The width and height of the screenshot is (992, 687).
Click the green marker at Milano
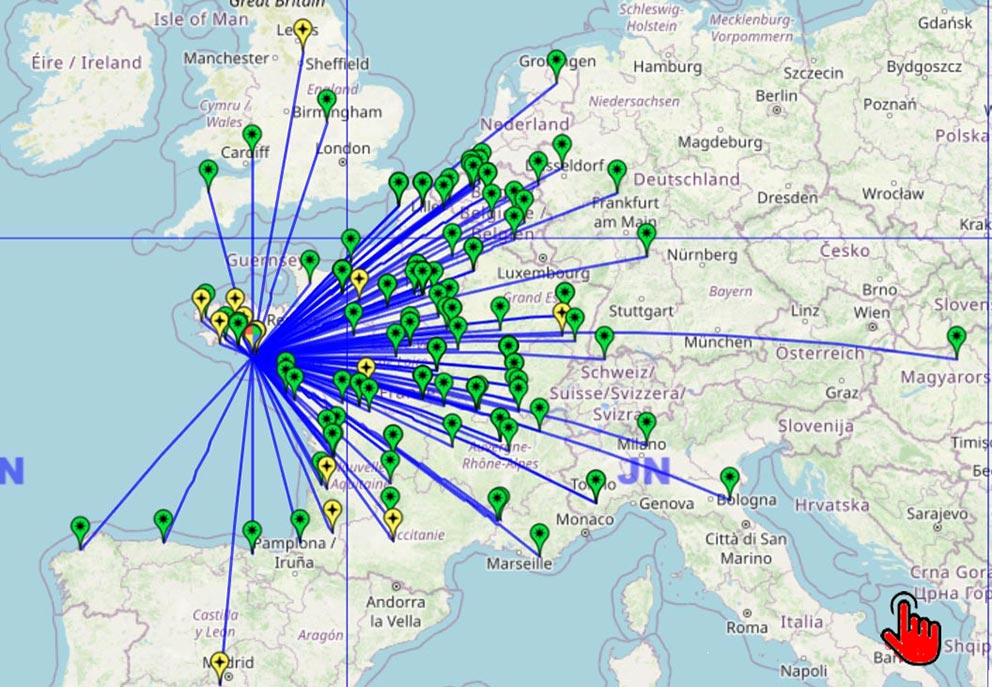[x=646, y=425]
